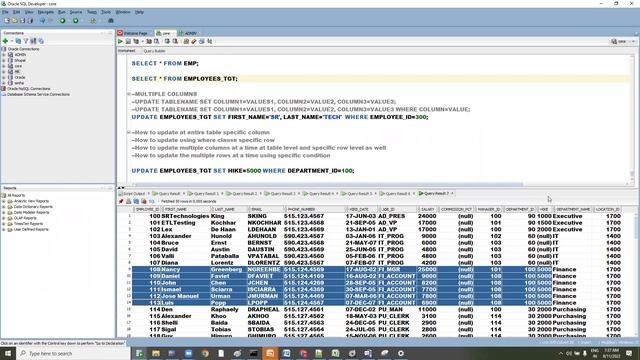Select the row for employee Den Raphaely
Viewport: 640px width, 360px height.
(x=376, y=309)
